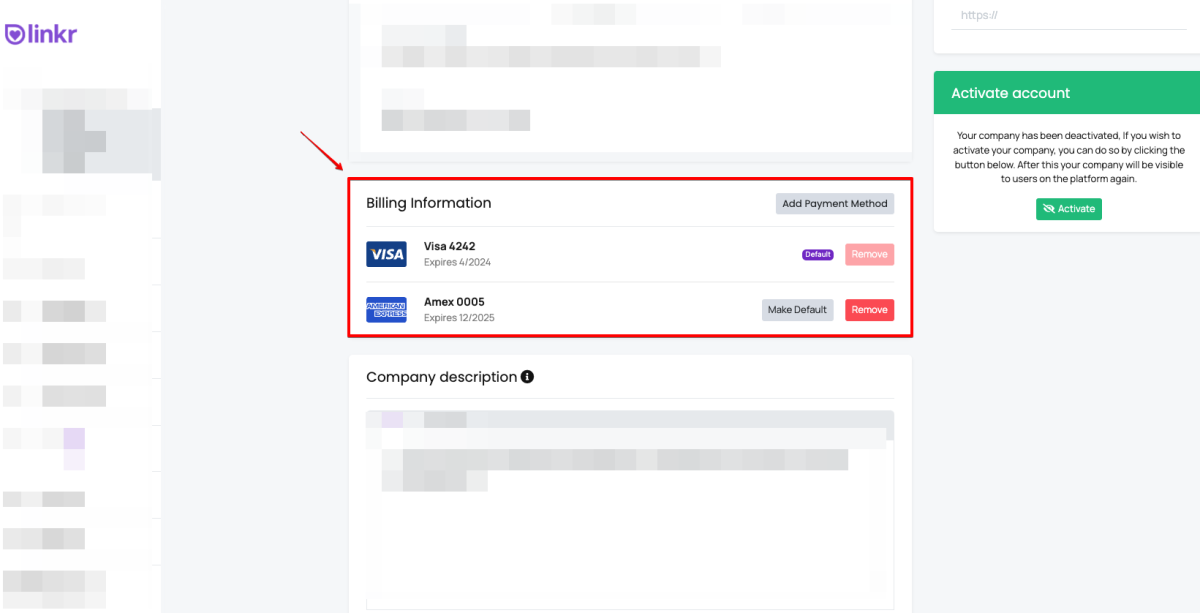
Task: Click the Visa card logo
Action: point(386,254)
